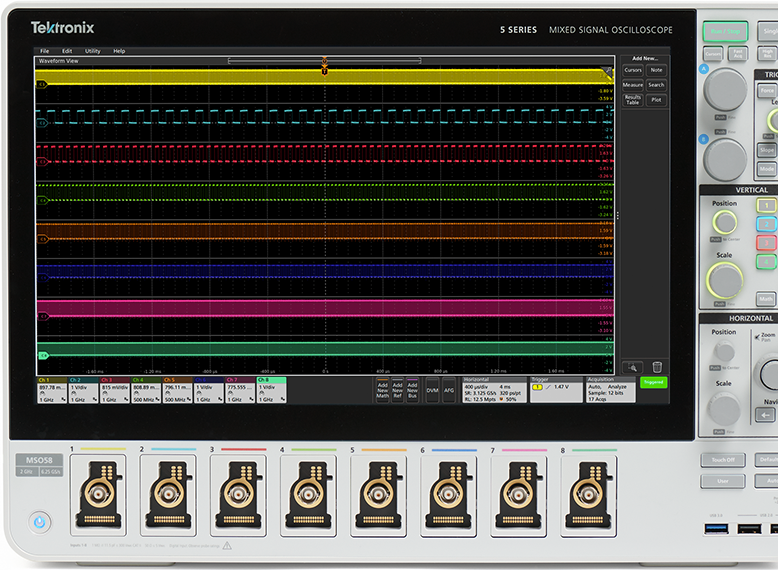Click the trigger Slope button
The width and height of the screenshot is (778, 570).
click(767, 150)
